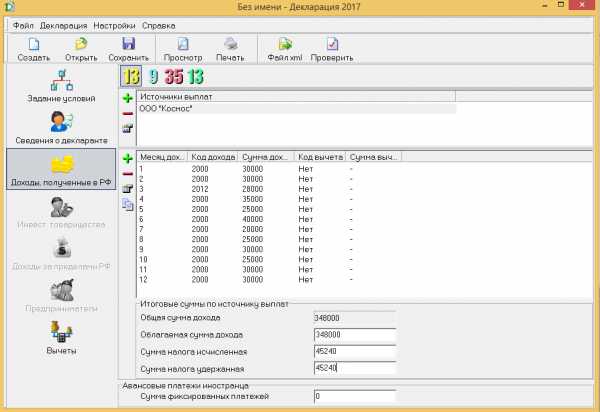The height and width of the screenshot is (412, 600).
Task: Open Задание условий section
Action: 61,86
